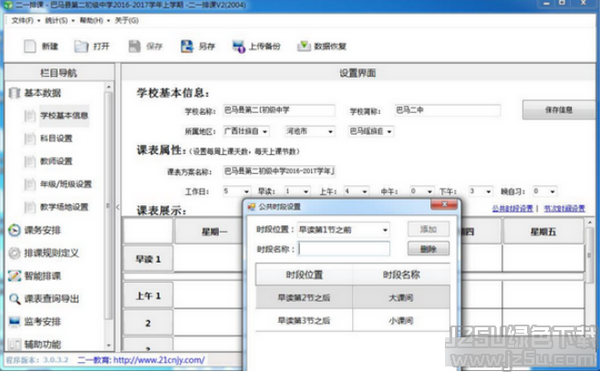Image resolution: width=600 pixels, height=372 pixels.
Task: Open the 关于(G) menu
Action: click(x=127, y=20)
